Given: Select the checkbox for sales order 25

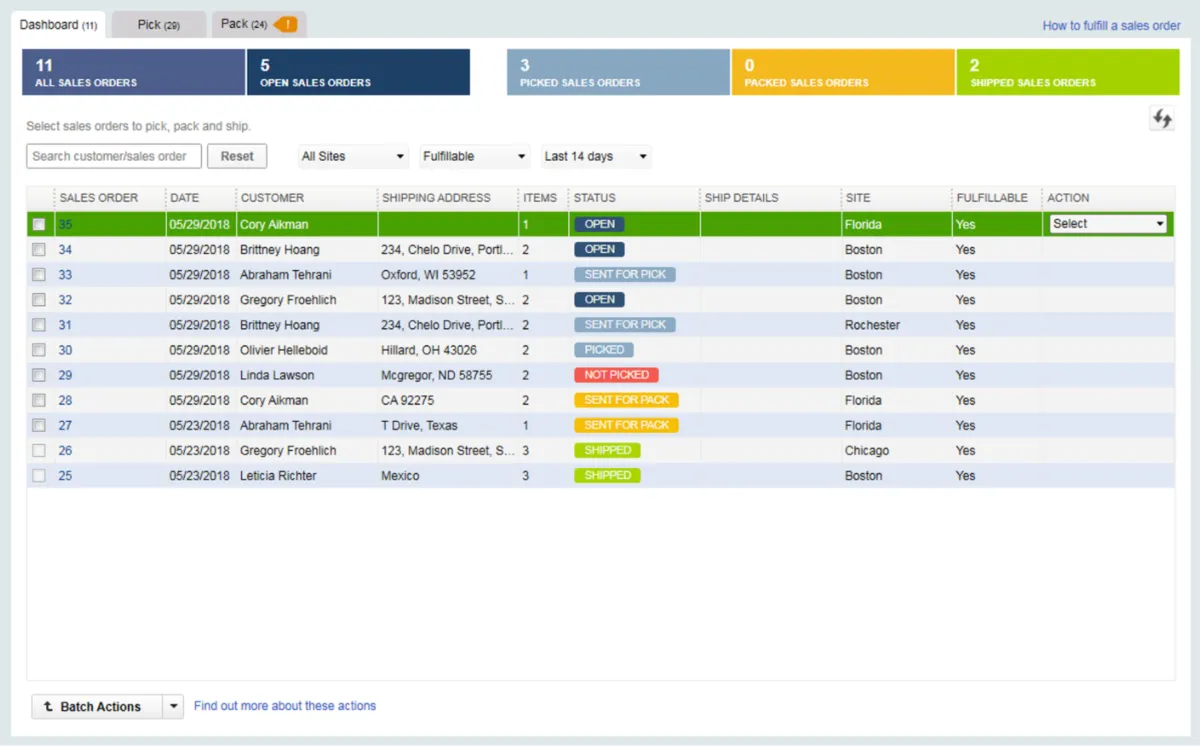Looking at the screenshot, I should [x=39, y=476].
